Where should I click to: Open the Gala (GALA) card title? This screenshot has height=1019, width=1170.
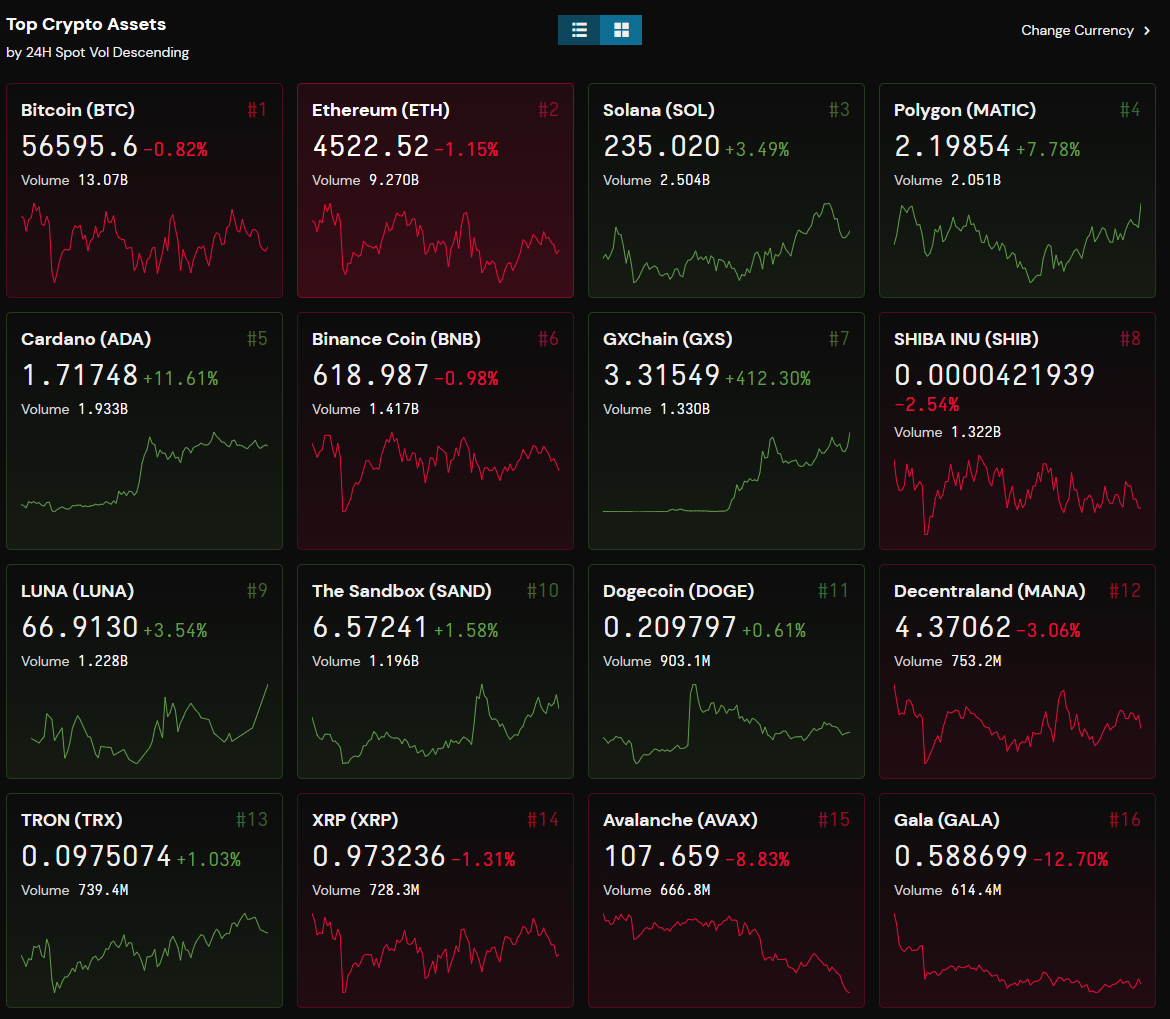click(947, 821)
